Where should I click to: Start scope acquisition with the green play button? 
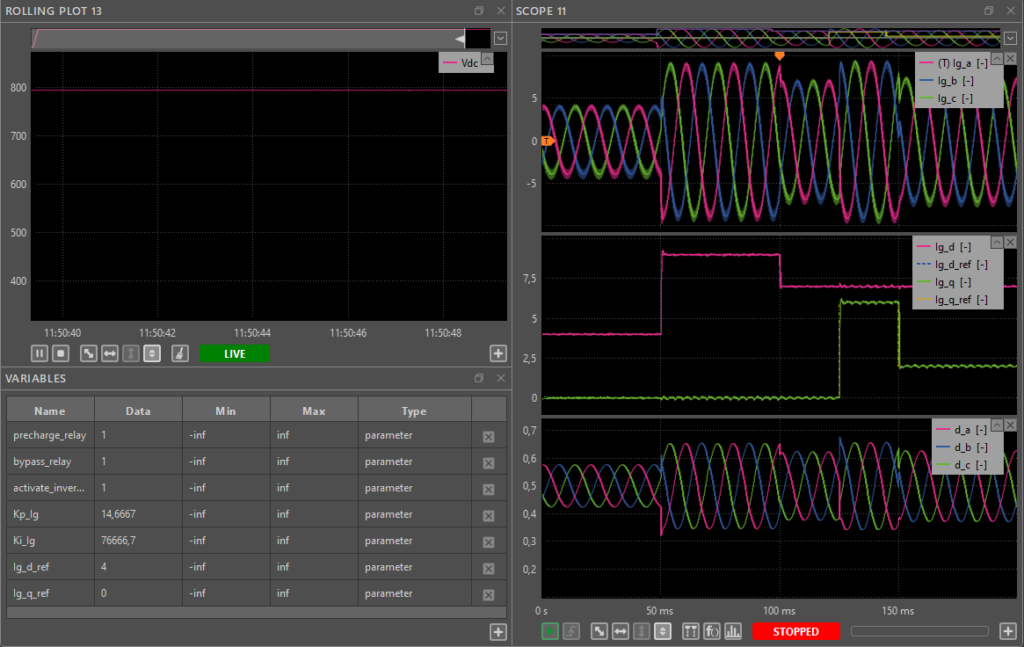(x=550, y=631)
